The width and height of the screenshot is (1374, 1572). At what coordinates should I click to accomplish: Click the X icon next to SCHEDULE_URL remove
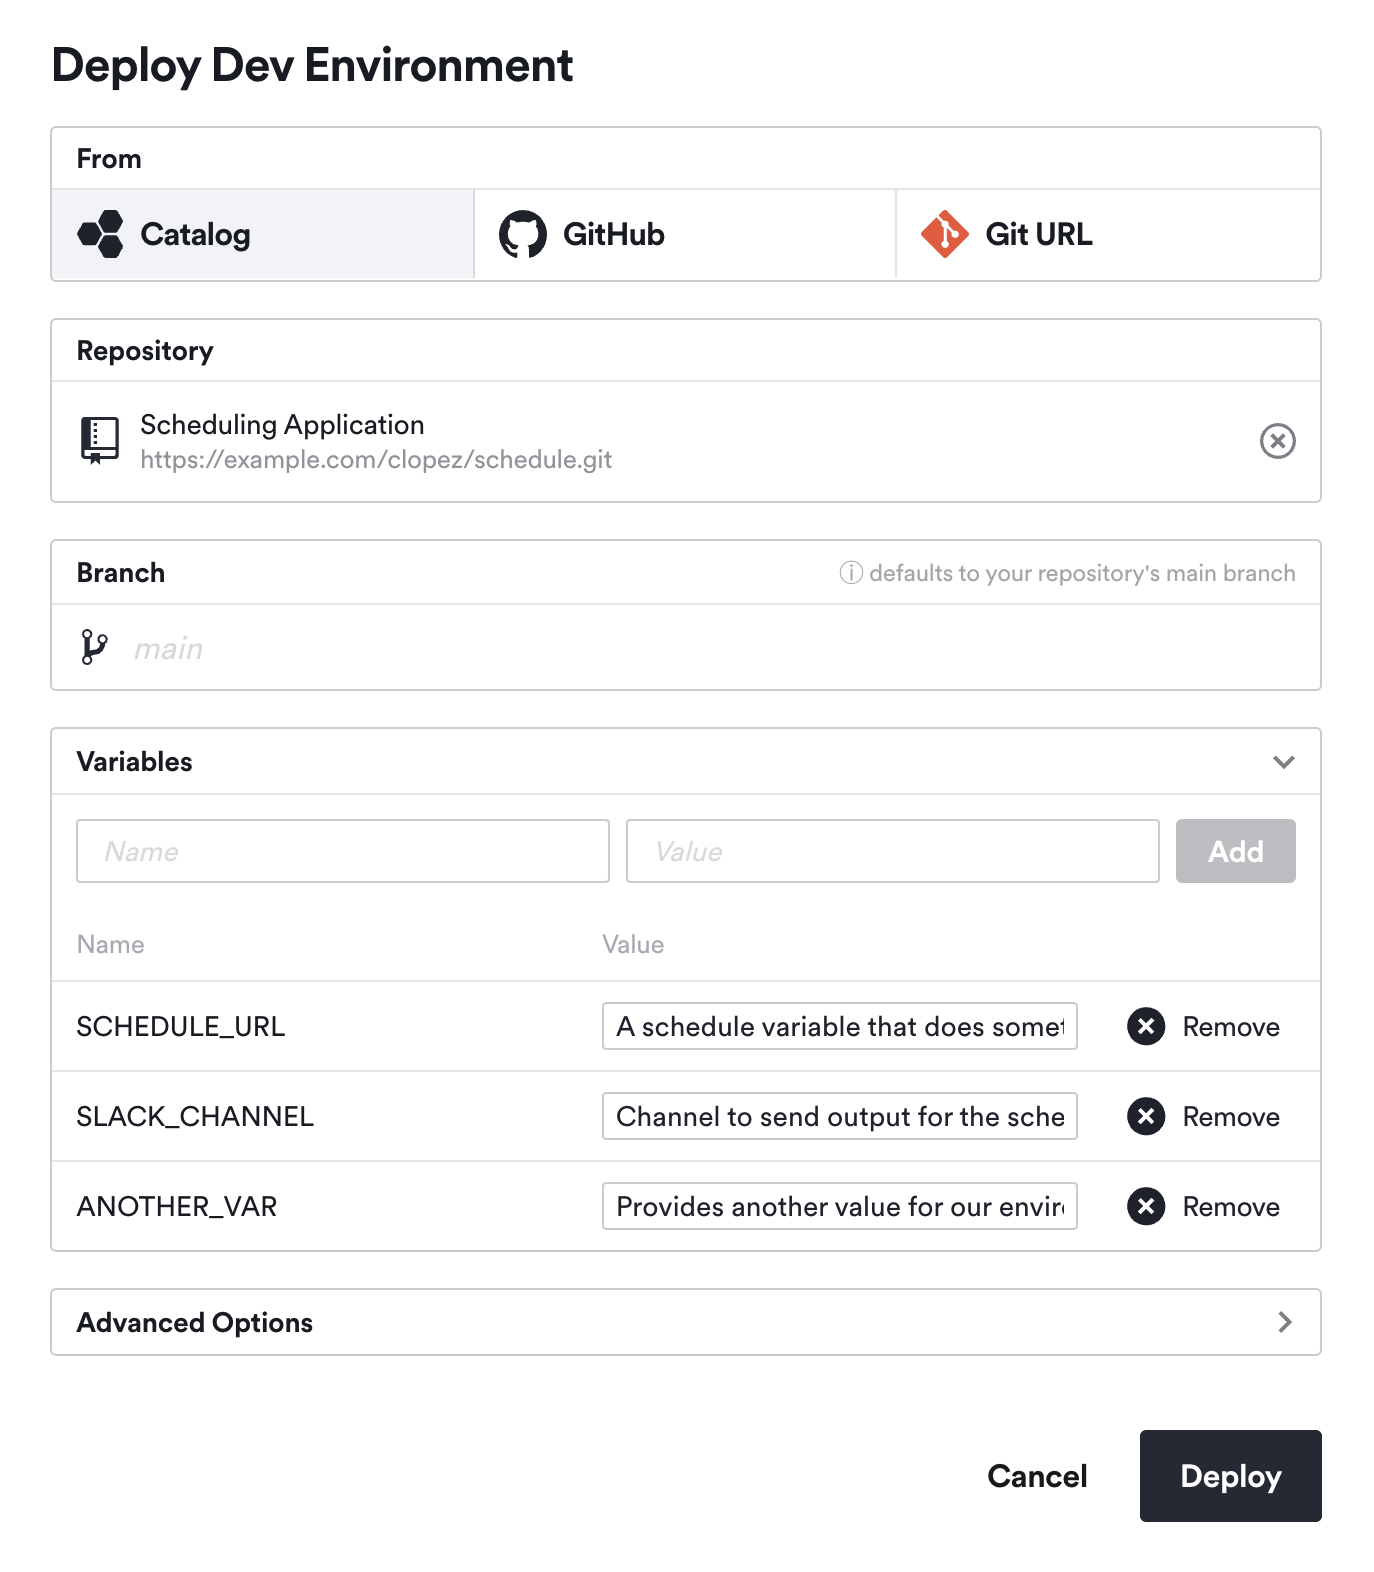1145,1026
